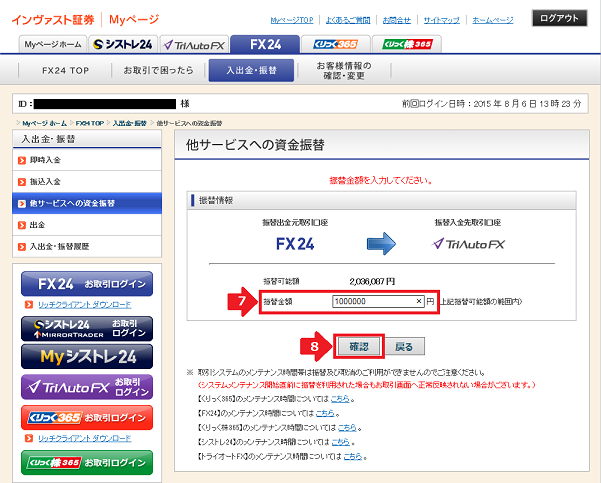Go to FX24 TOP submenu
Screen dimensions: 601x483
(x=65, y=71)
